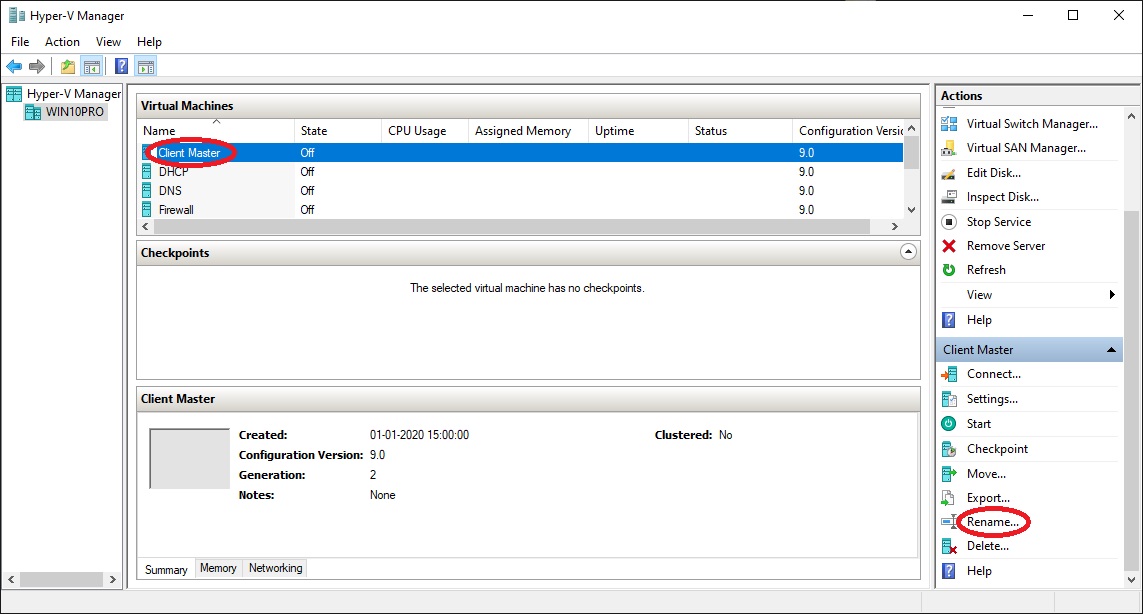Click the Export icon in Actions
The image size is (1143, 614).
click(x=949, y=498)
